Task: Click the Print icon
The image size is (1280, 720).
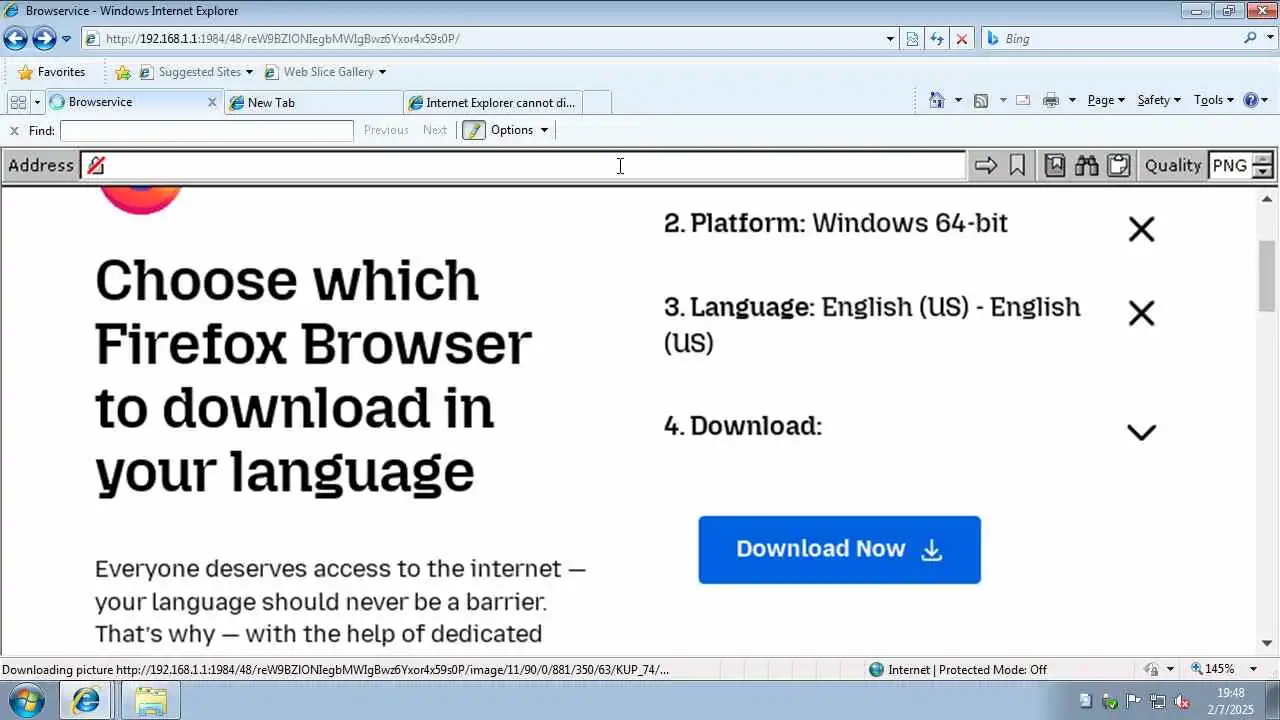Action: coord(1050,100)
